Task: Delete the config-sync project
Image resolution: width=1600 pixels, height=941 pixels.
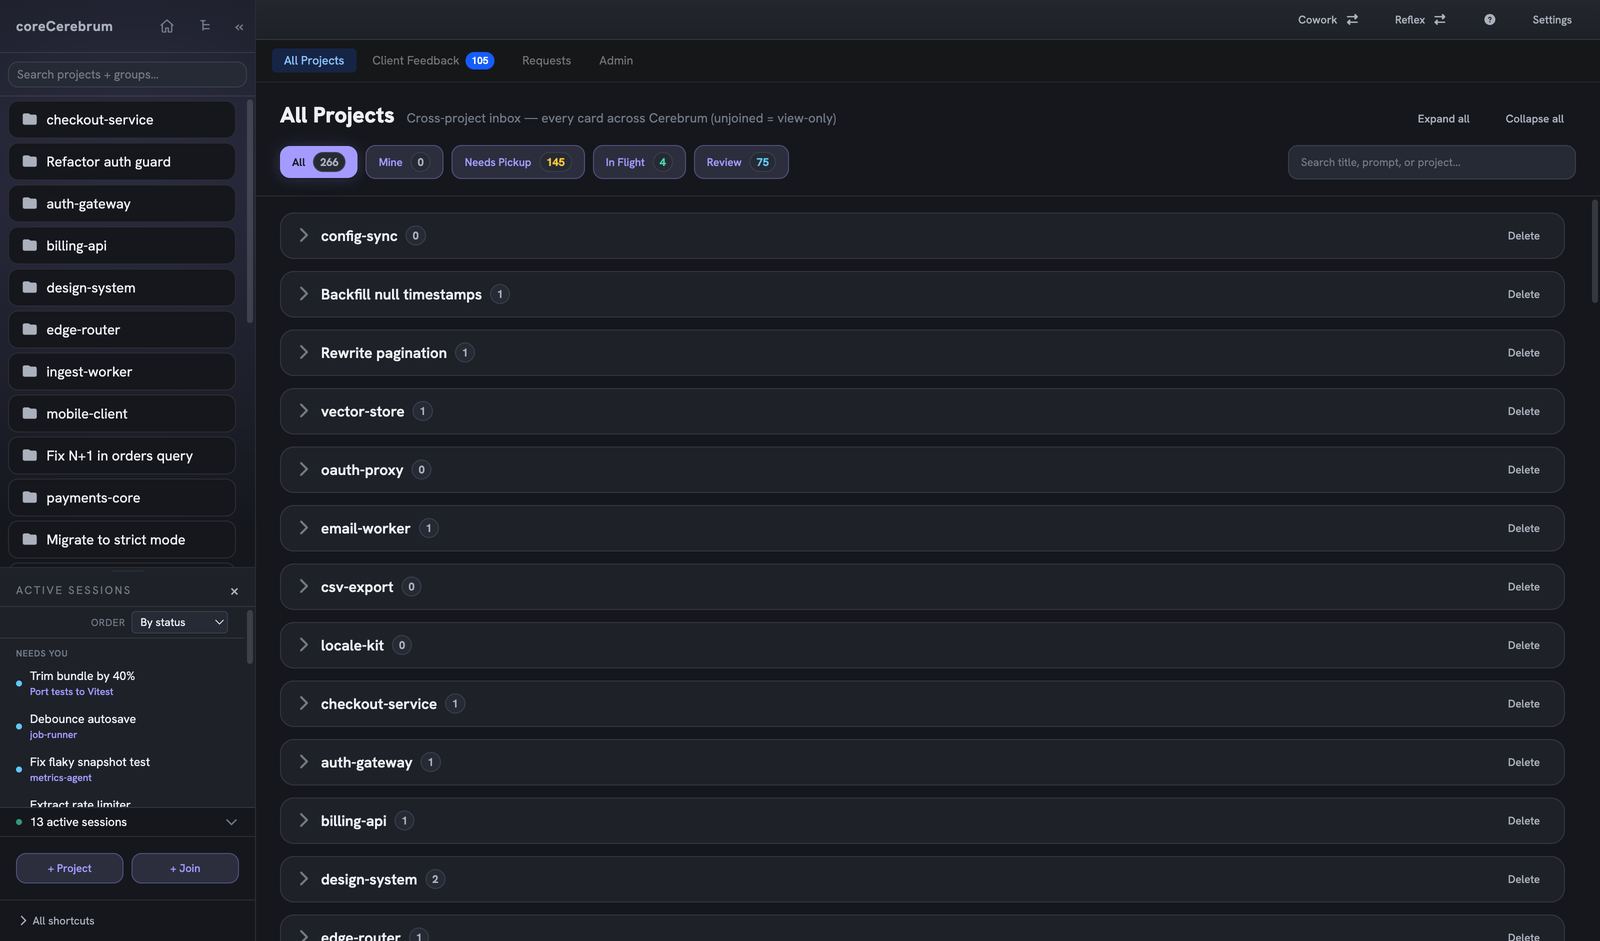Action: (x=1523, y=236)
